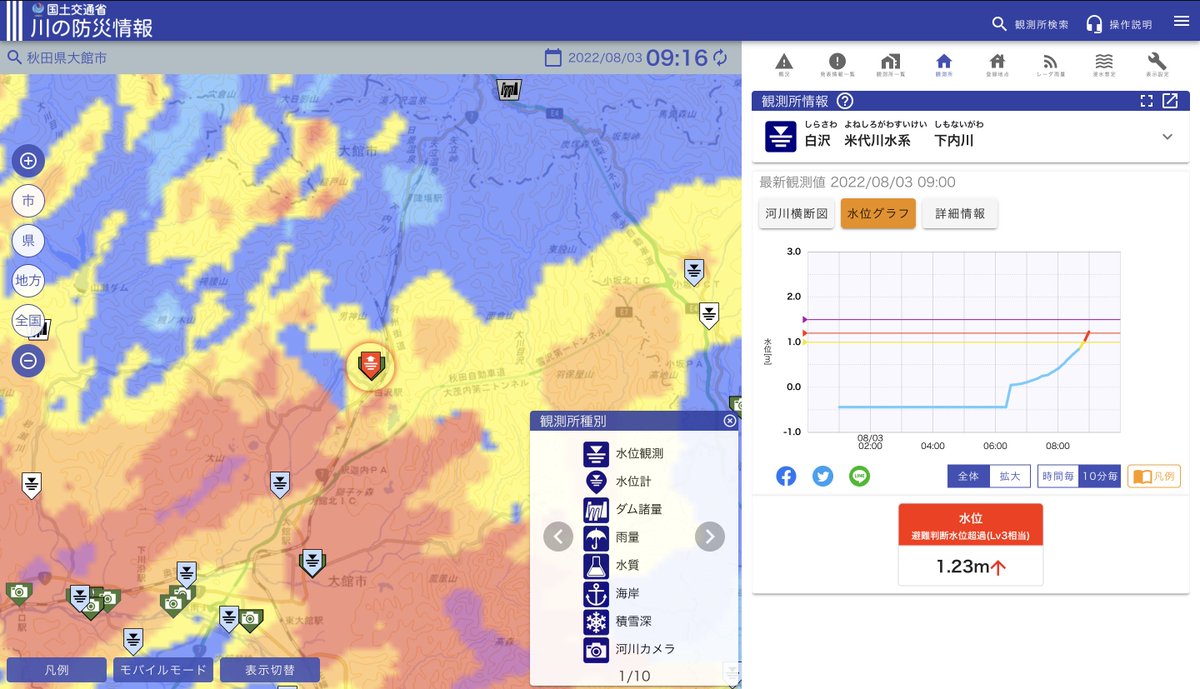The image size is (1200, 689).
Task: Zoom out the map with minus button
Action: 28,359
